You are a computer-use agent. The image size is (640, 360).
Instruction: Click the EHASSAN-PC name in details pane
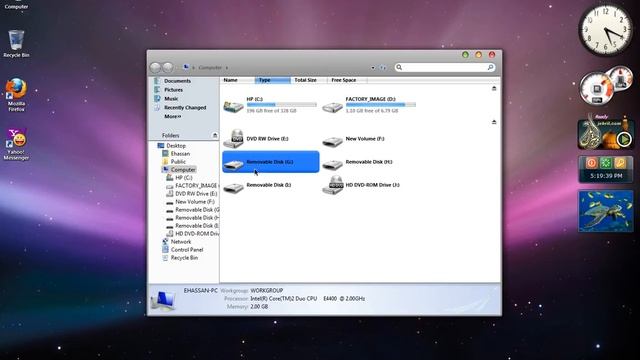(200, 291)
